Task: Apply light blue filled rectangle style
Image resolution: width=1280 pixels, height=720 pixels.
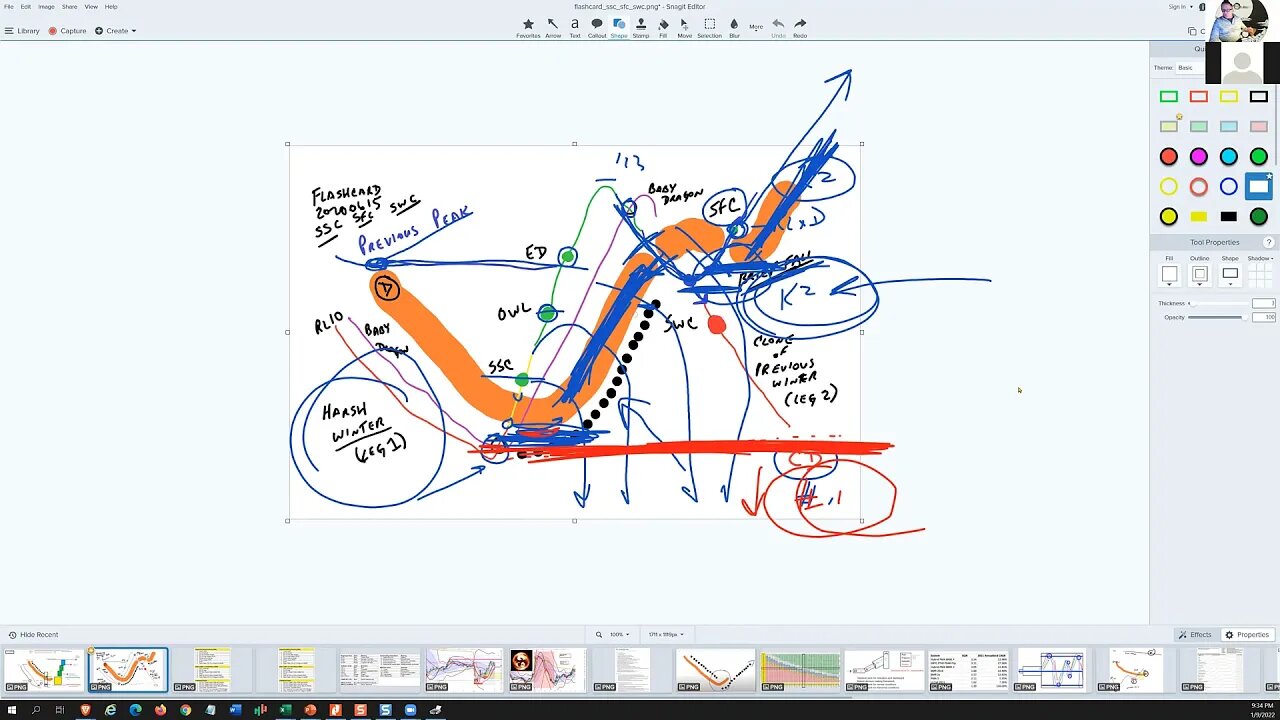Action: click(x=1229, y=127)
